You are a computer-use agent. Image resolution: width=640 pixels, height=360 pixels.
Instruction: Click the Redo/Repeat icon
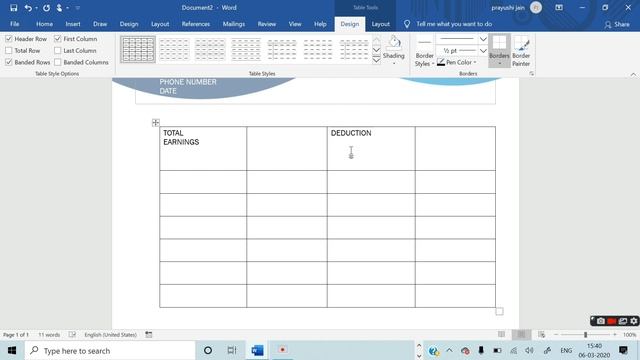coord(46,8)
